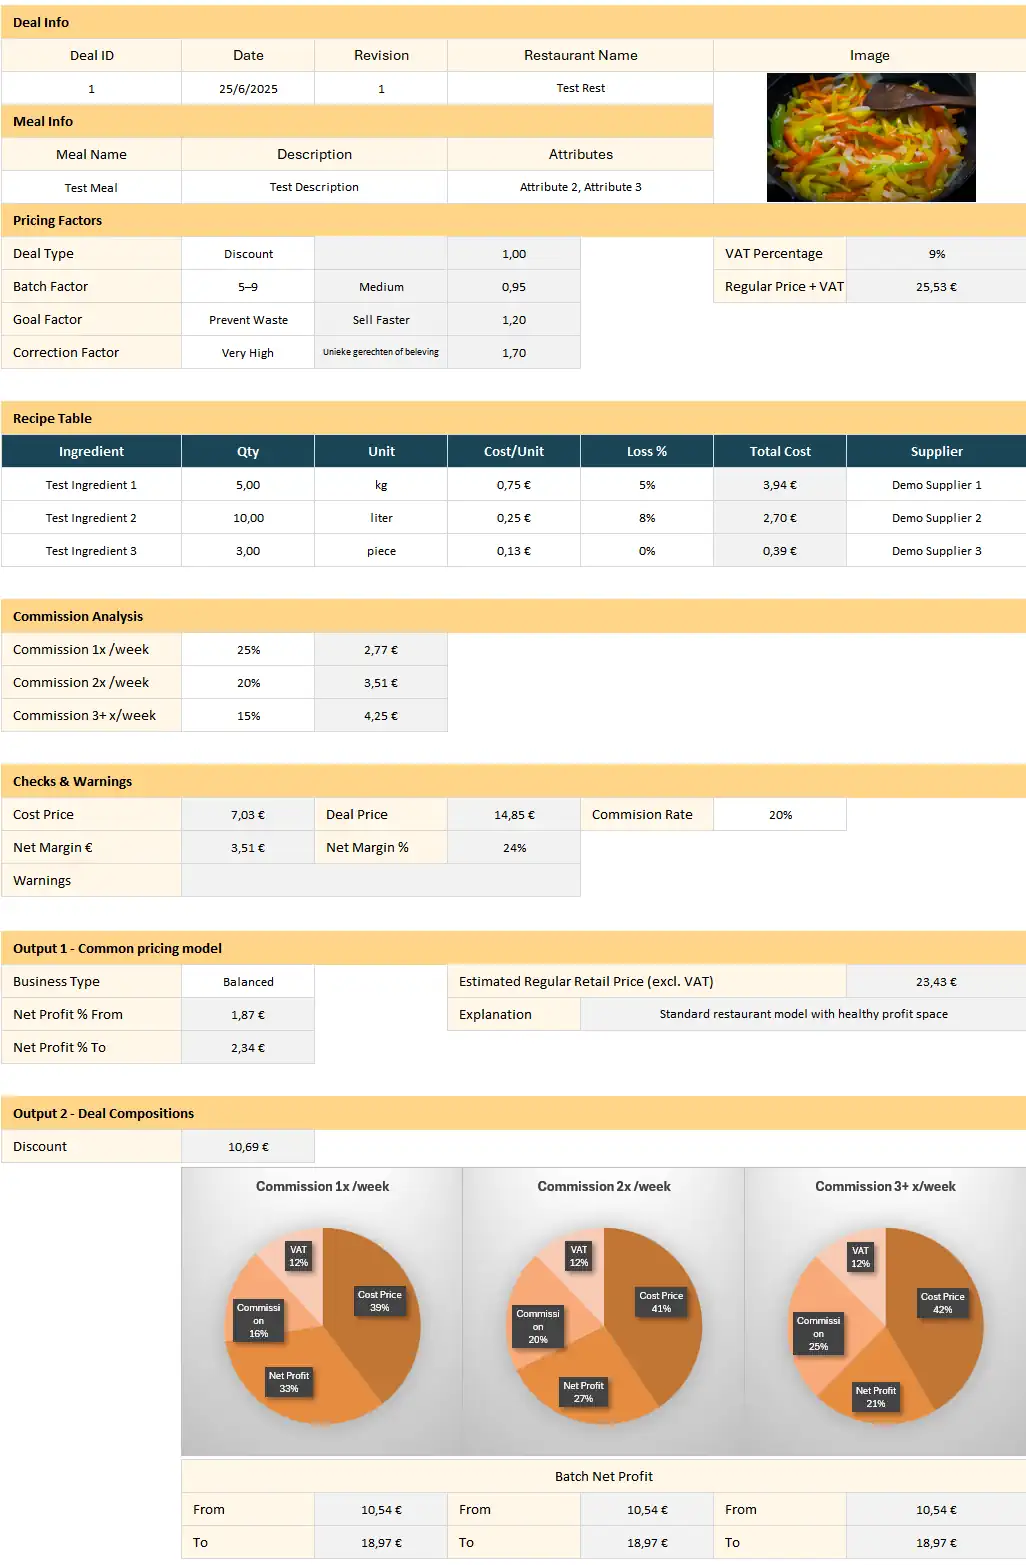
Task: Click the 'Commission 3+ x/week' pie chart title
Action: coord(885,1186)
